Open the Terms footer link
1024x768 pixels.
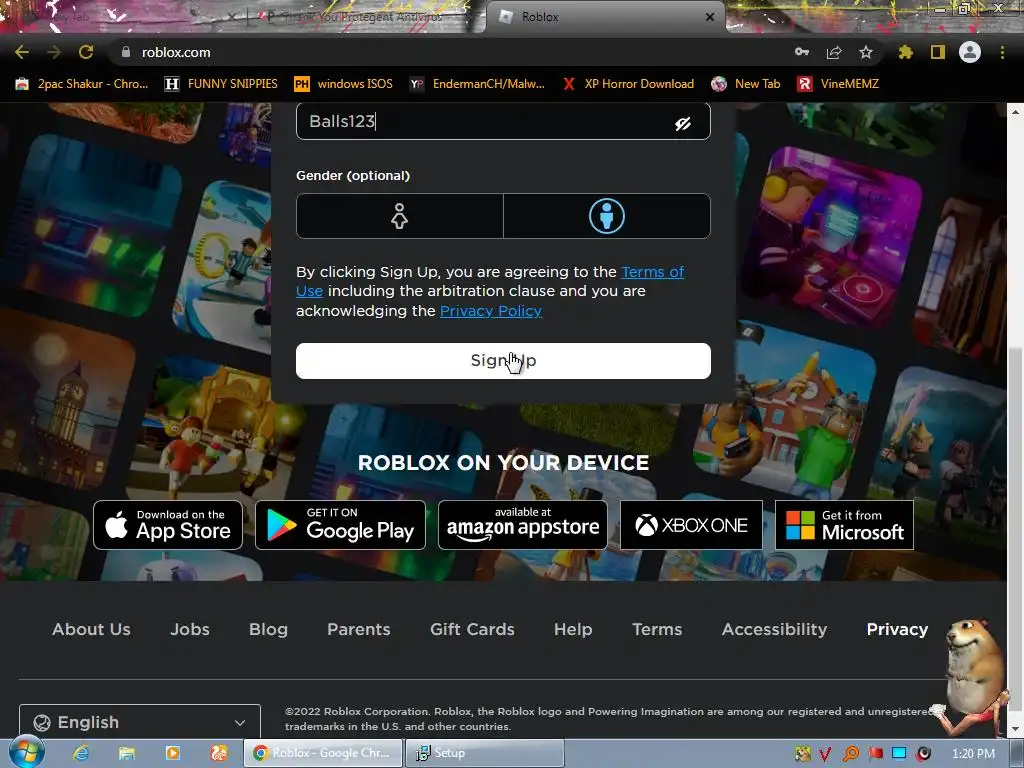coord(657,630)
